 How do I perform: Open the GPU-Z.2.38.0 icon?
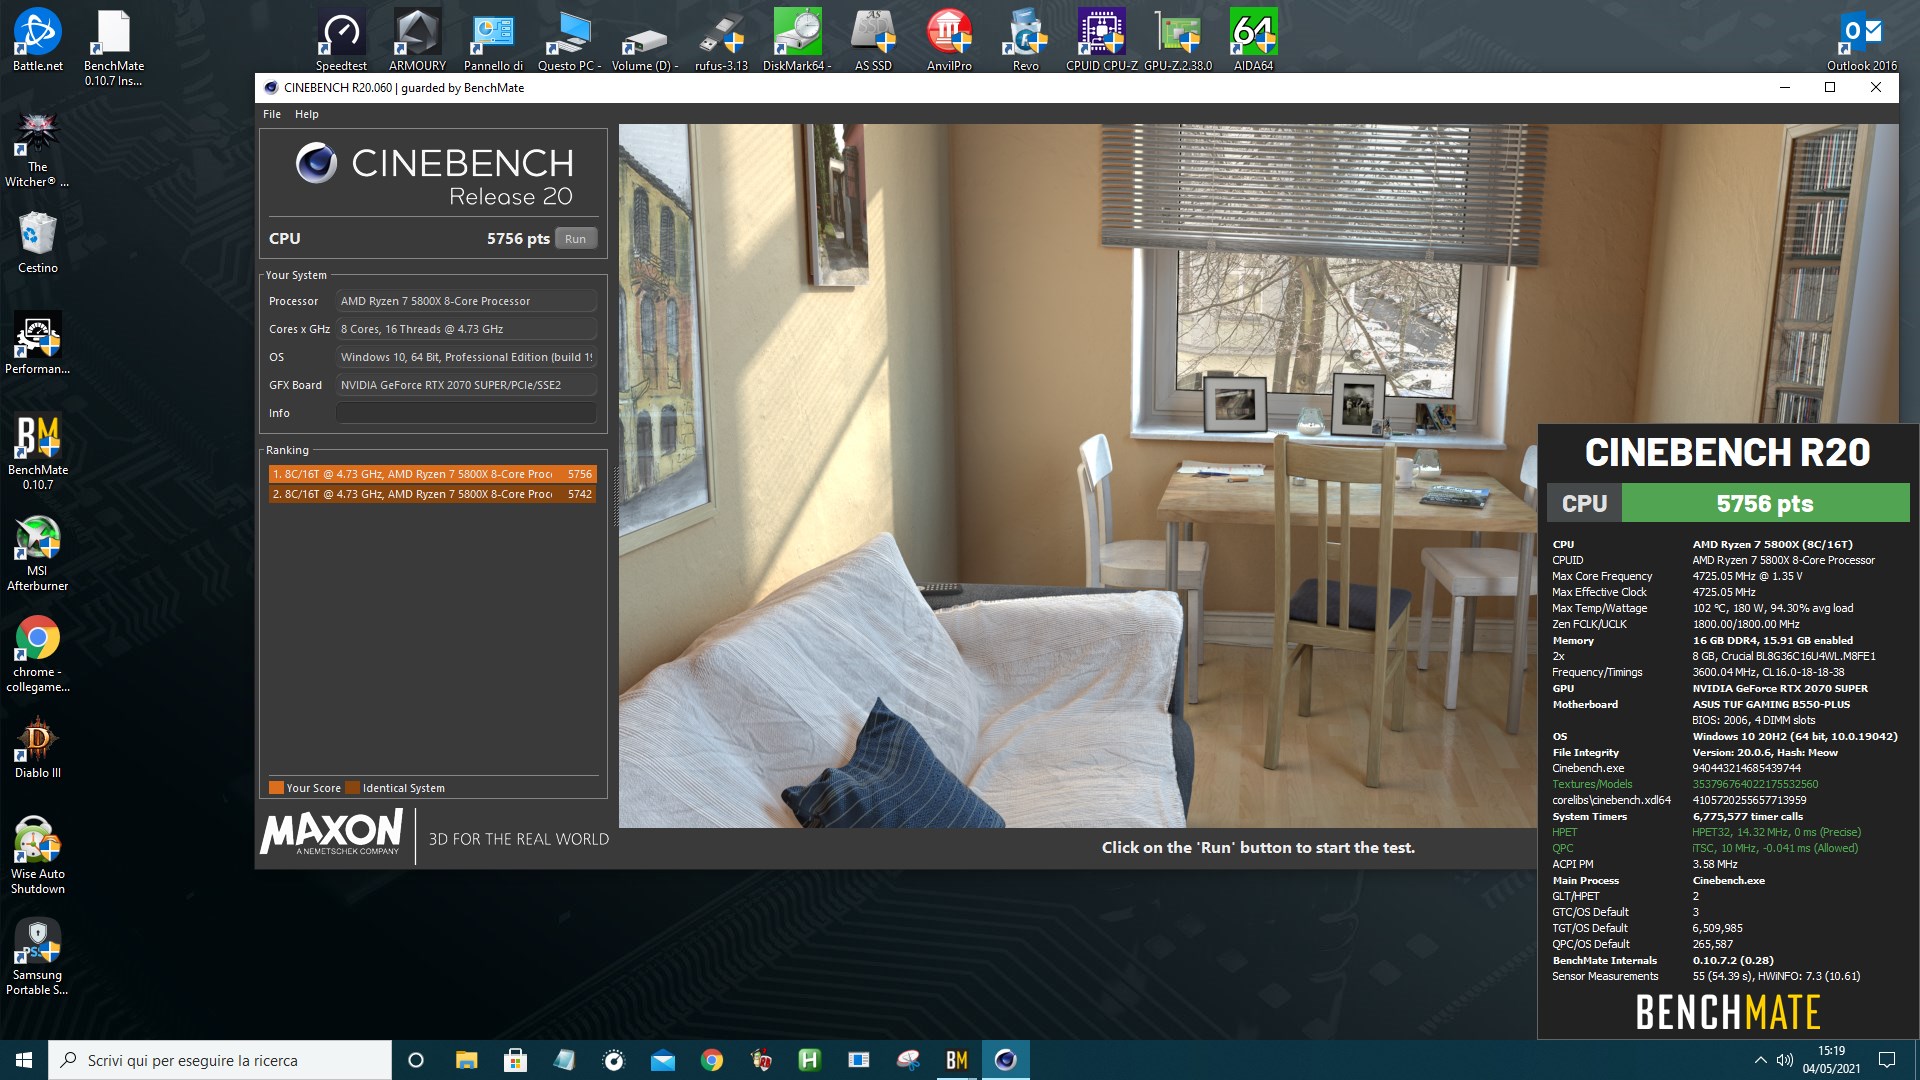pyautogui.click(x=1177, y=40)
